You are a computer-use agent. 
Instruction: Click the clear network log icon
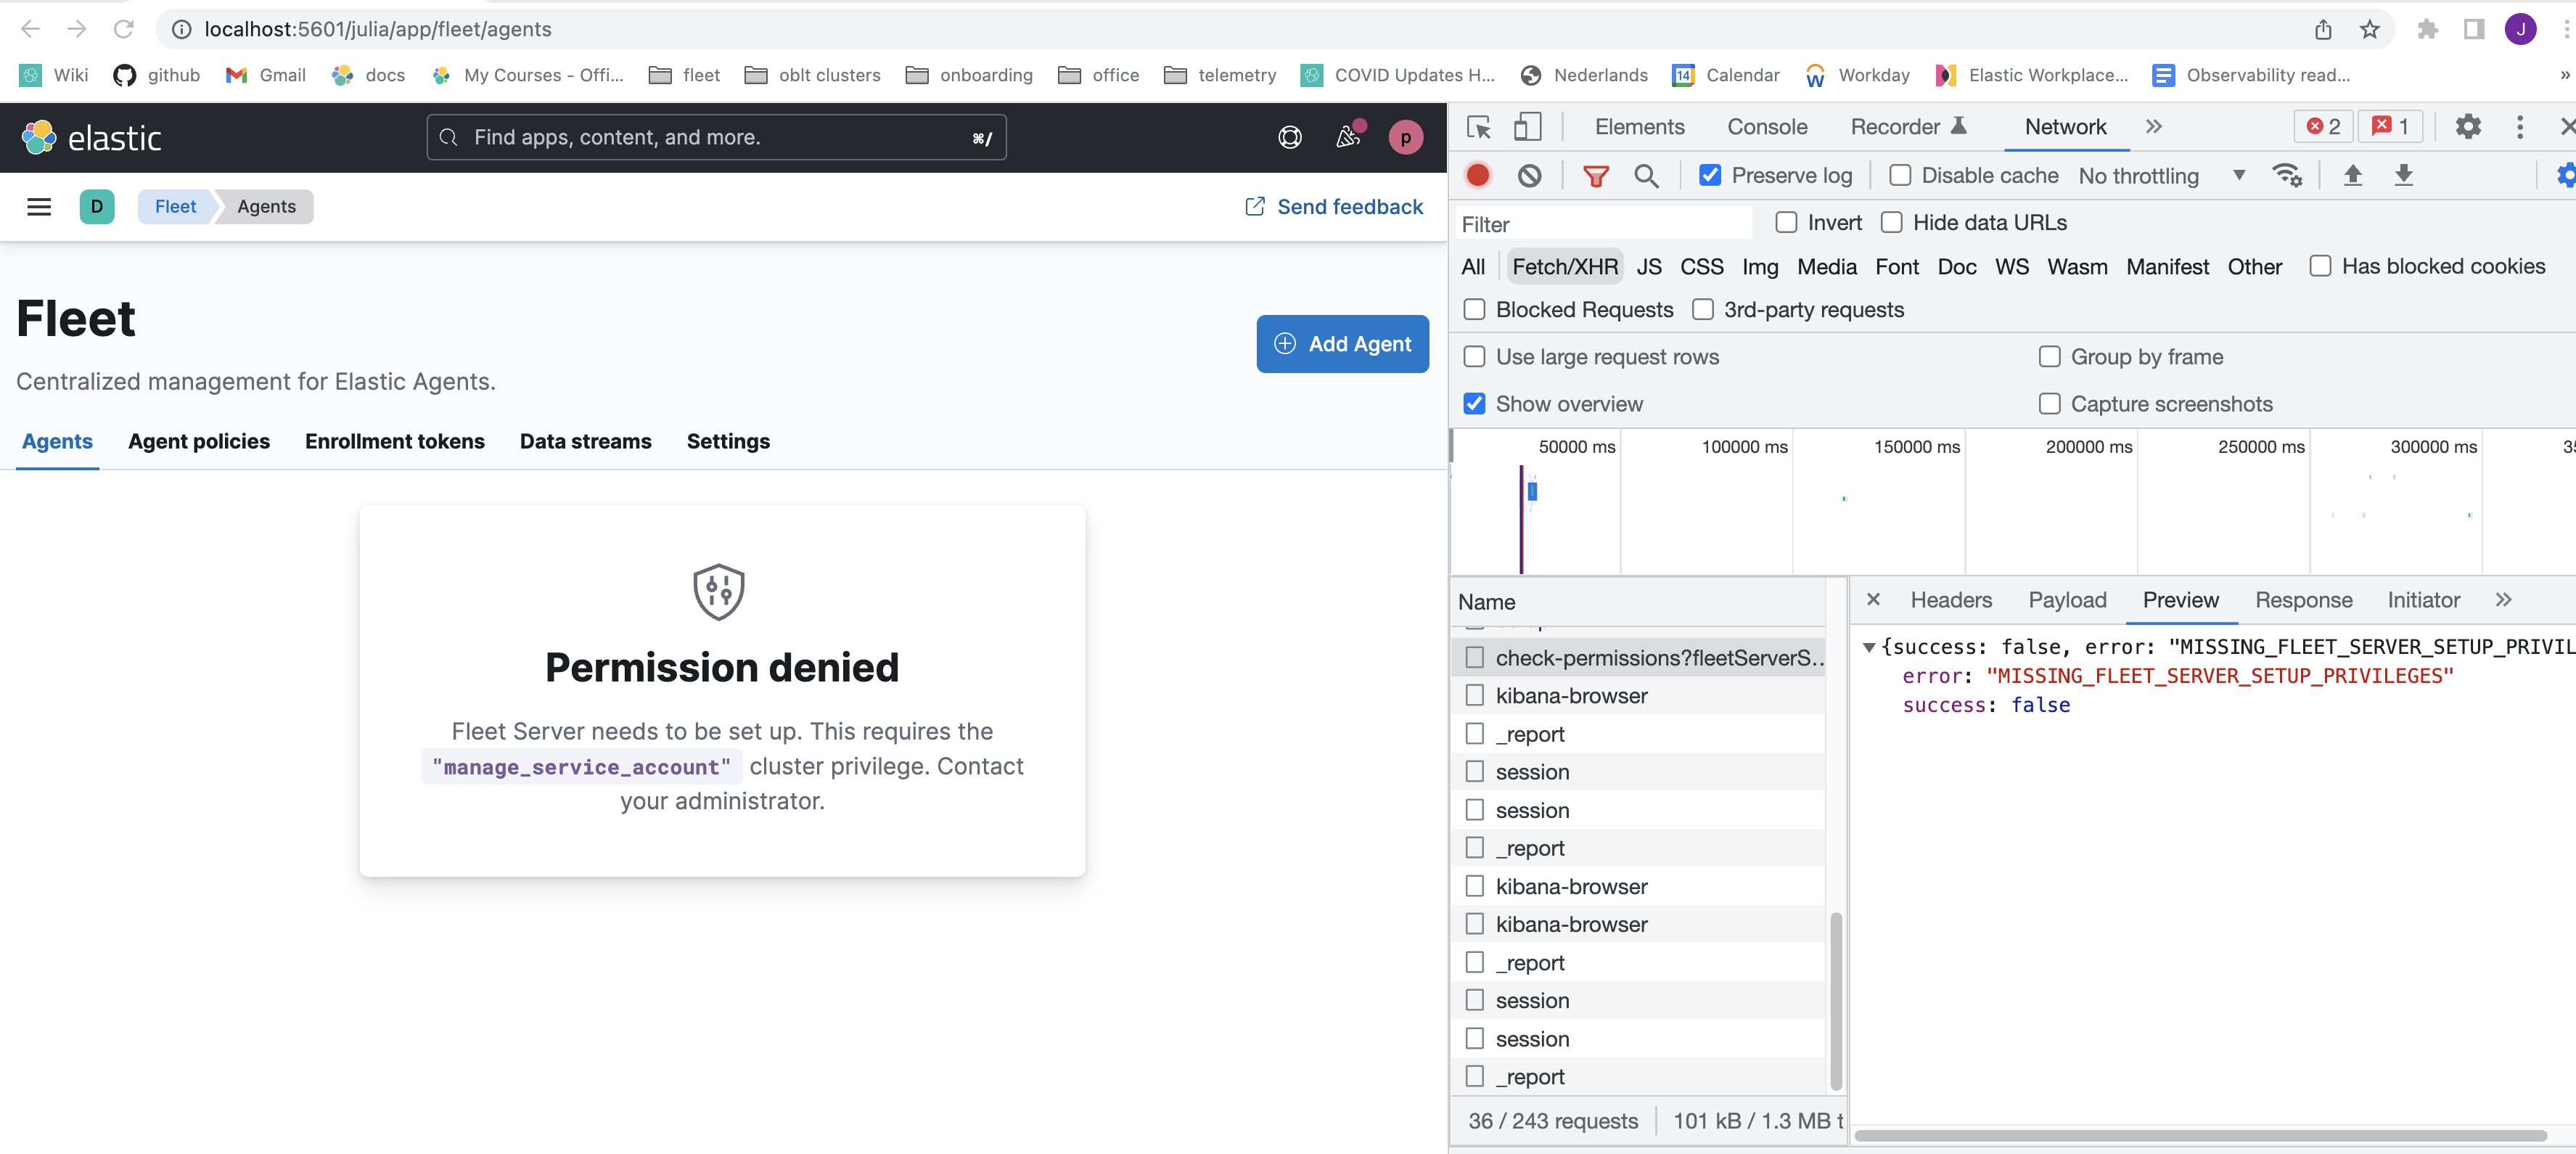pyautogui.click(x=1529, y=175)
